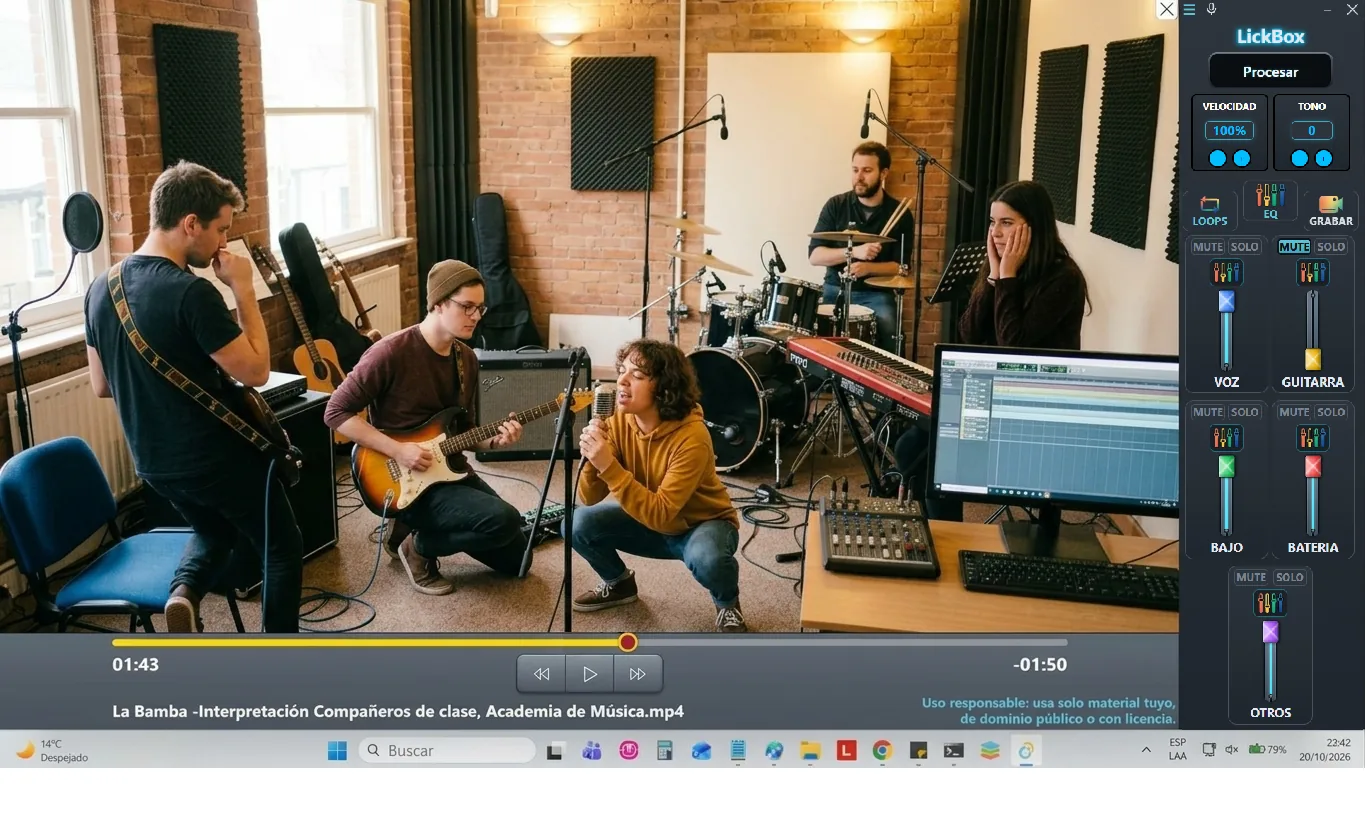Solo the BAJO track

pyautogui.click(x=1245, y=412)
